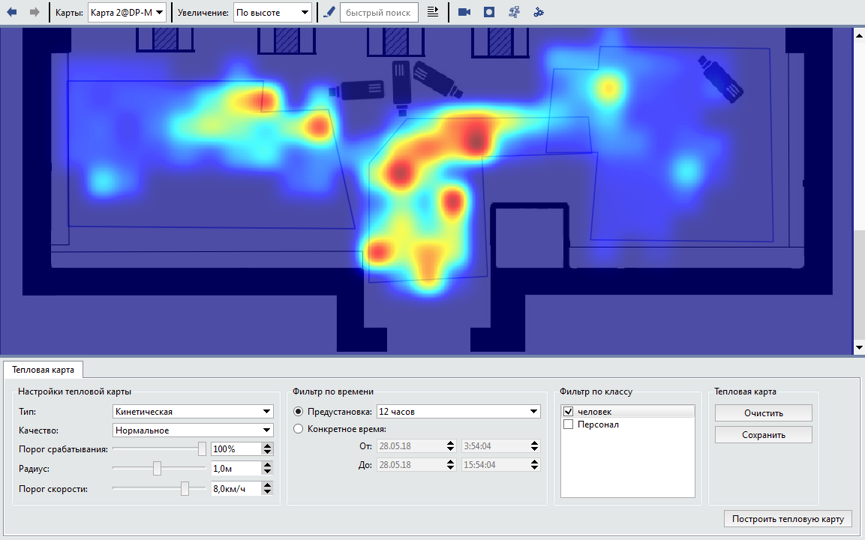Image resolution: width=865 pixels, height=540 pixels.
Task: Click the last toolbar icon on right
Action: (x=538, y=12)
